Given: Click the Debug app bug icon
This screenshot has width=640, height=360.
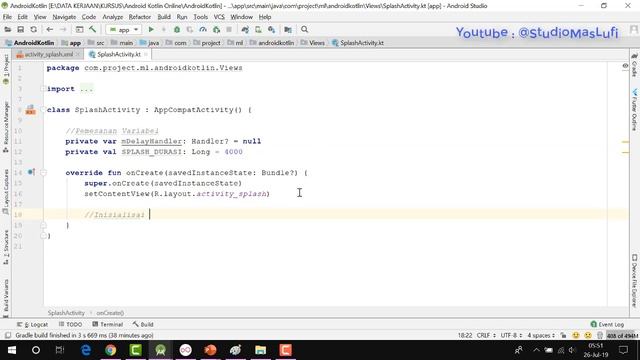Looking at the screenshot, I should point(177,29).
